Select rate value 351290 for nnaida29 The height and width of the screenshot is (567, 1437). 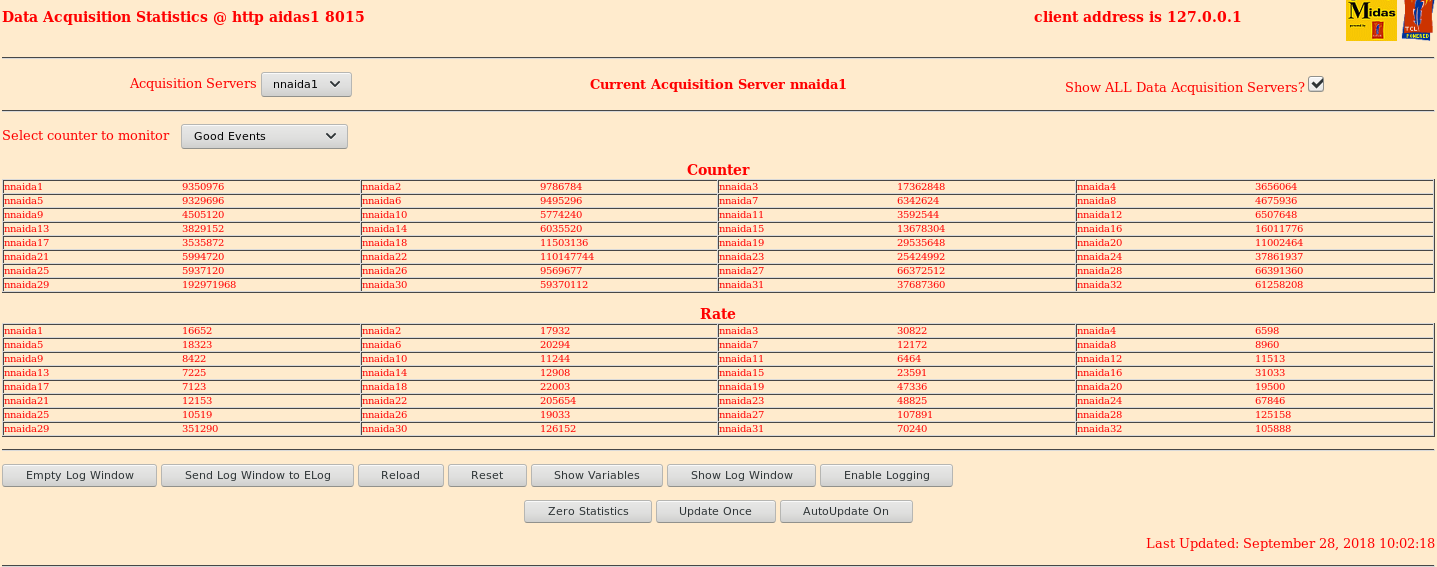(200, 429)
